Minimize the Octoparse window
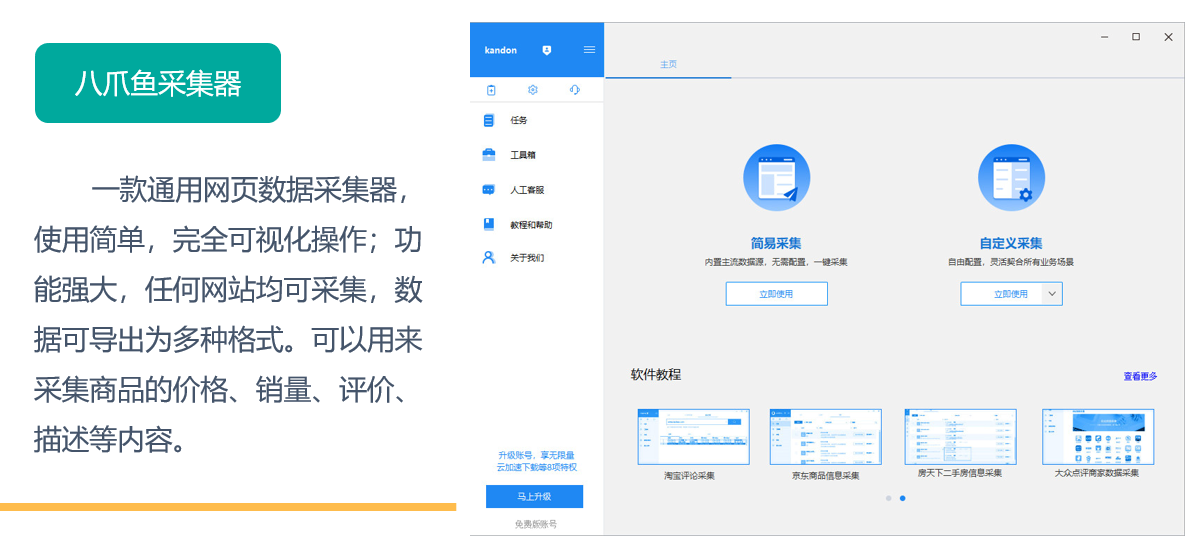Screen dimensions: 1190x544 coord(1105,36)
